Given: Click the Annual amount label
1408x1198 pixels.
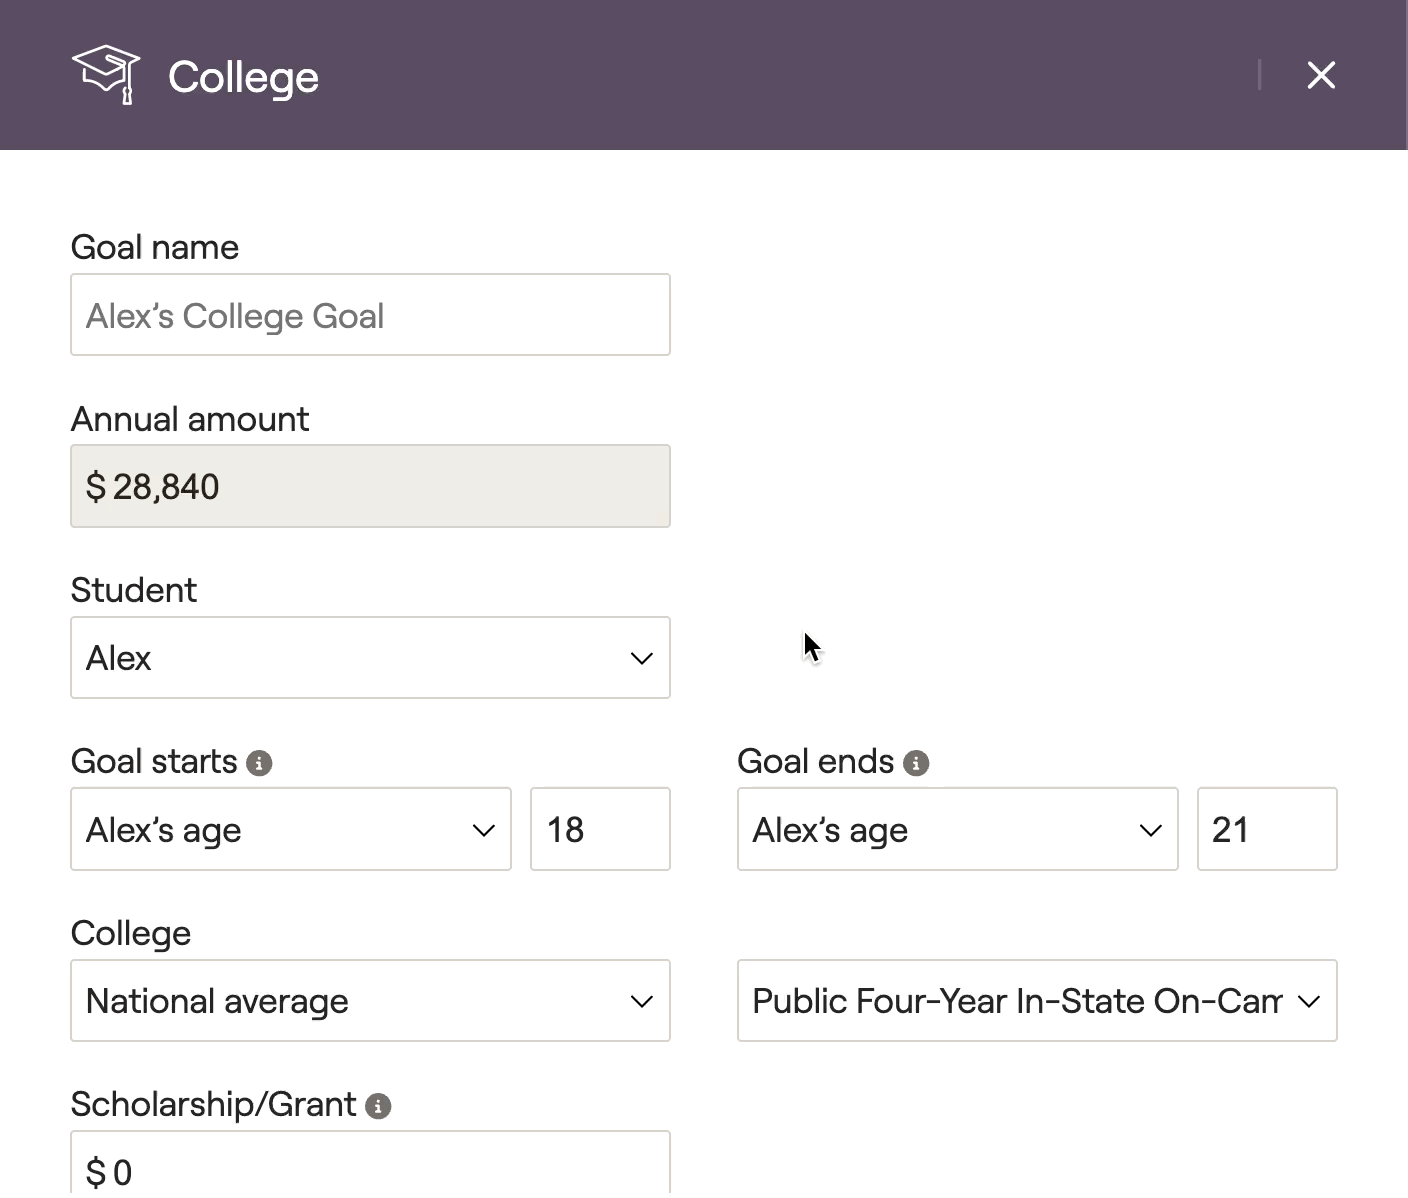Looking at the screenshot, I should (x=190, y=419).
